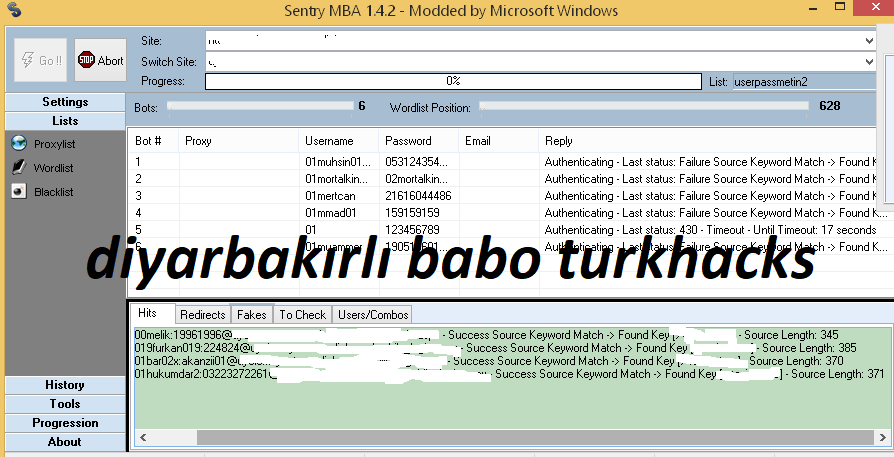Click the Bot # column header

[x=153, y=141]
